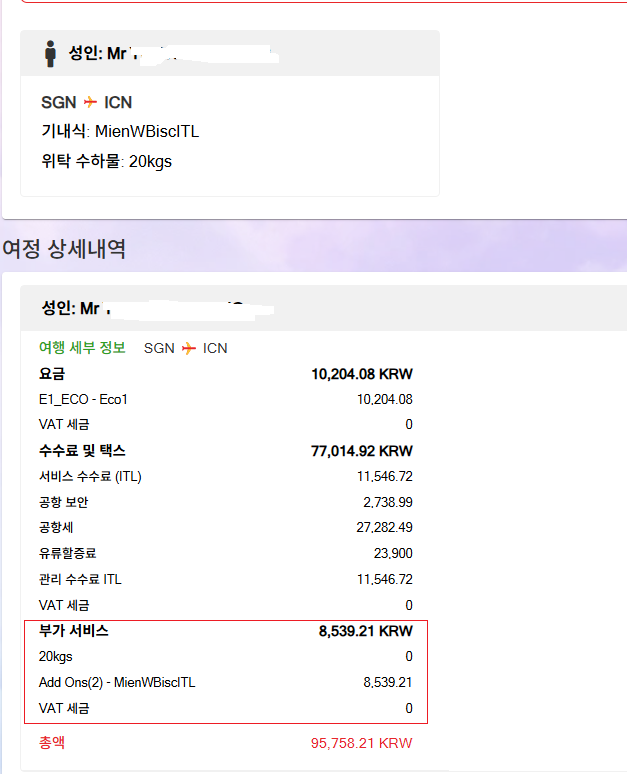Click the airplane icon beside SGN in itinerary
This screenshot has width=635, height=778.
tap(188, 348)
